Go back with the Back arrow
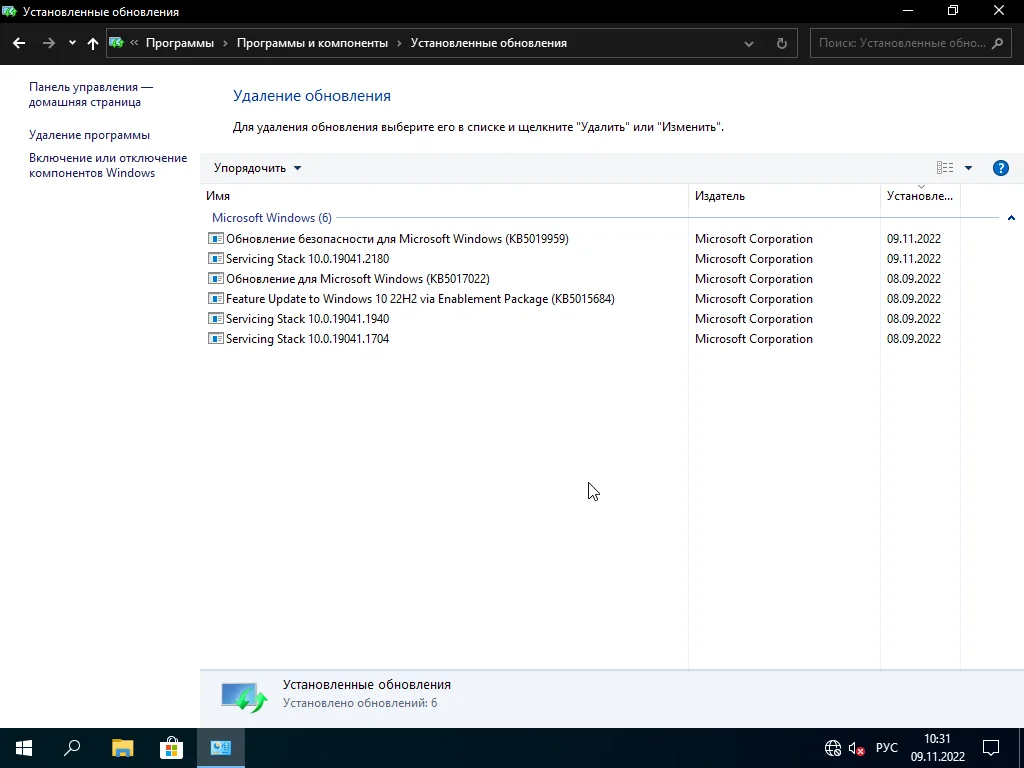 19,43
